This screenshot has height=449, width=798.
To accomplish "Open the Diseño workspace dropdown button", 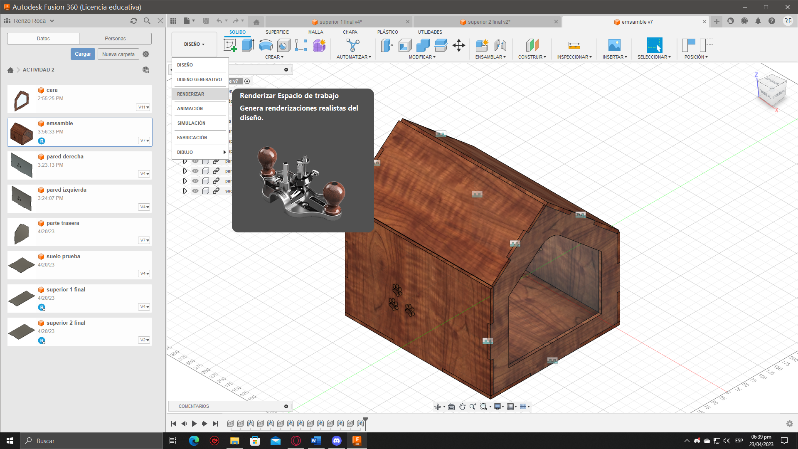I will coord(193,44).
